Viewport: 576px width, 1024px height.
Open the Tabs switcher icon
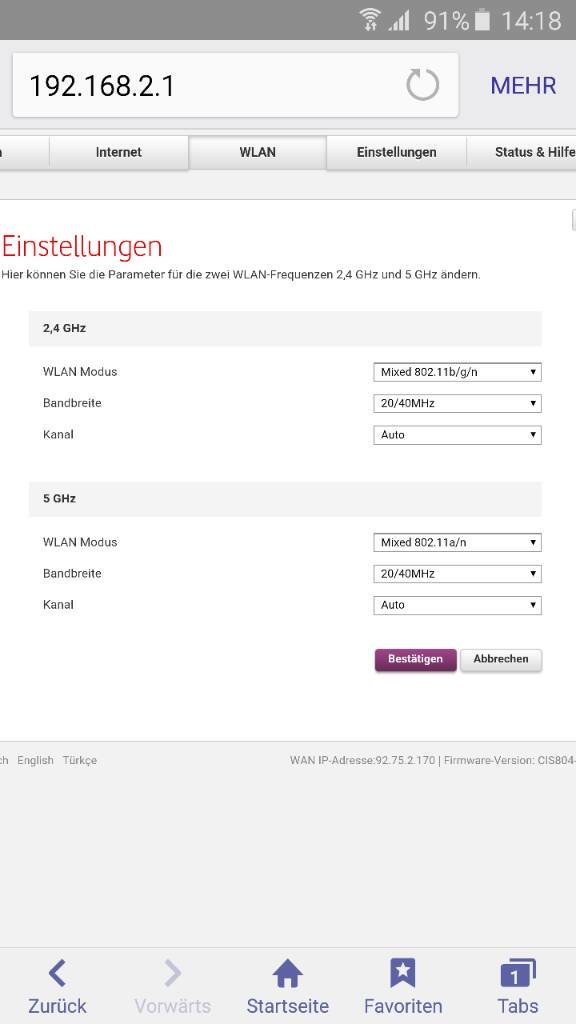coord(518,973)
